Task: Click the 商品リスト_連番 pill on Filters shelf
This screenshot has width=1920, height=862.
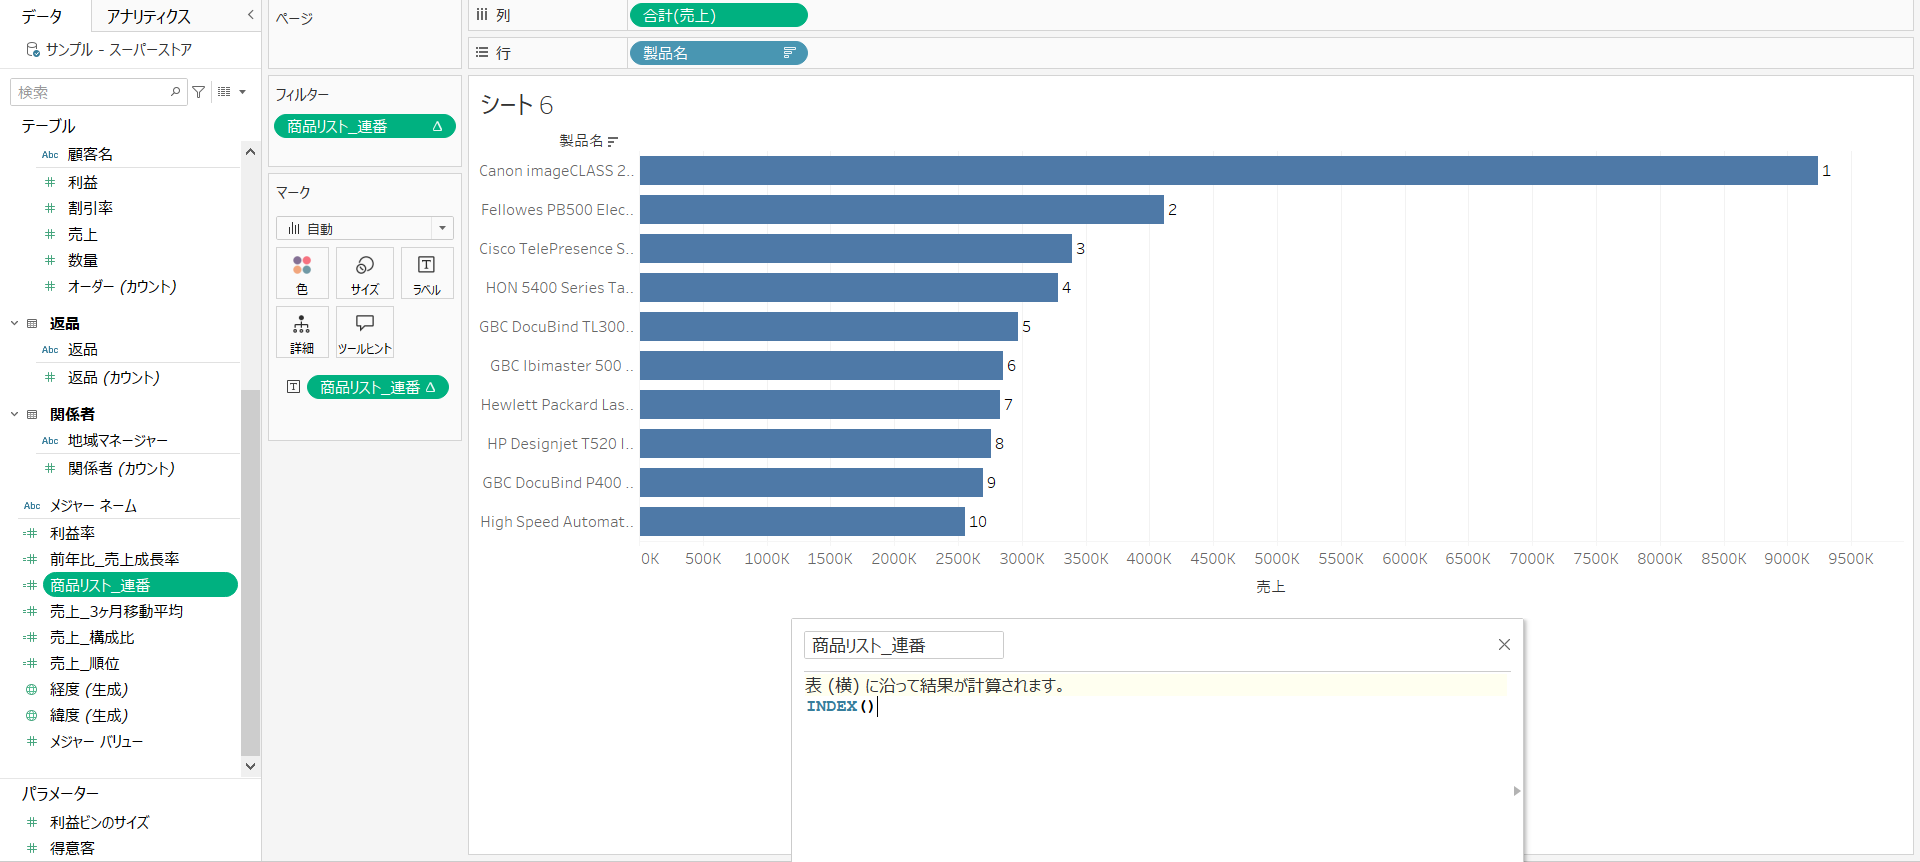Action: click(365, 126)
